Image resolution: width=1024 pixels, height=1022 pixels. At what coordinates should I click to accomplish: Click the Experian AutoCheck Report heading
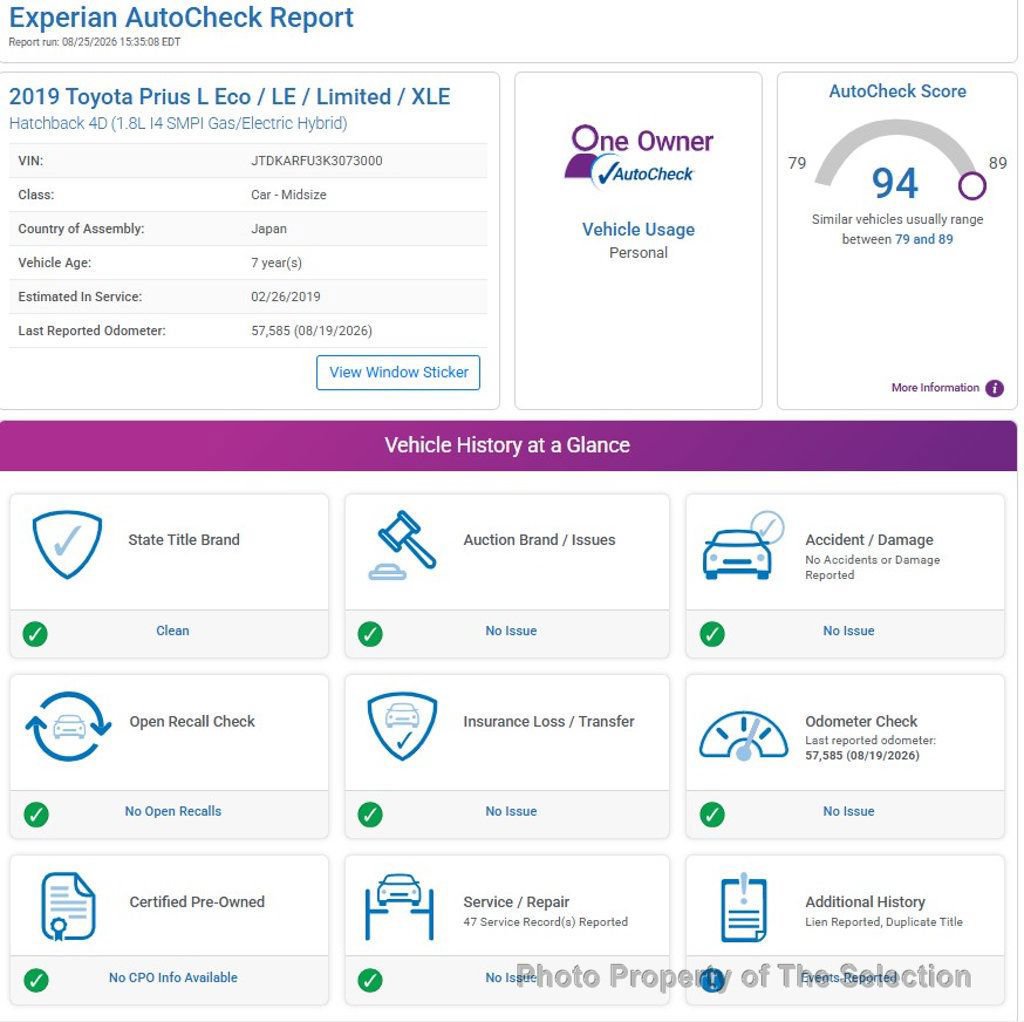click(x=181, y=17)
